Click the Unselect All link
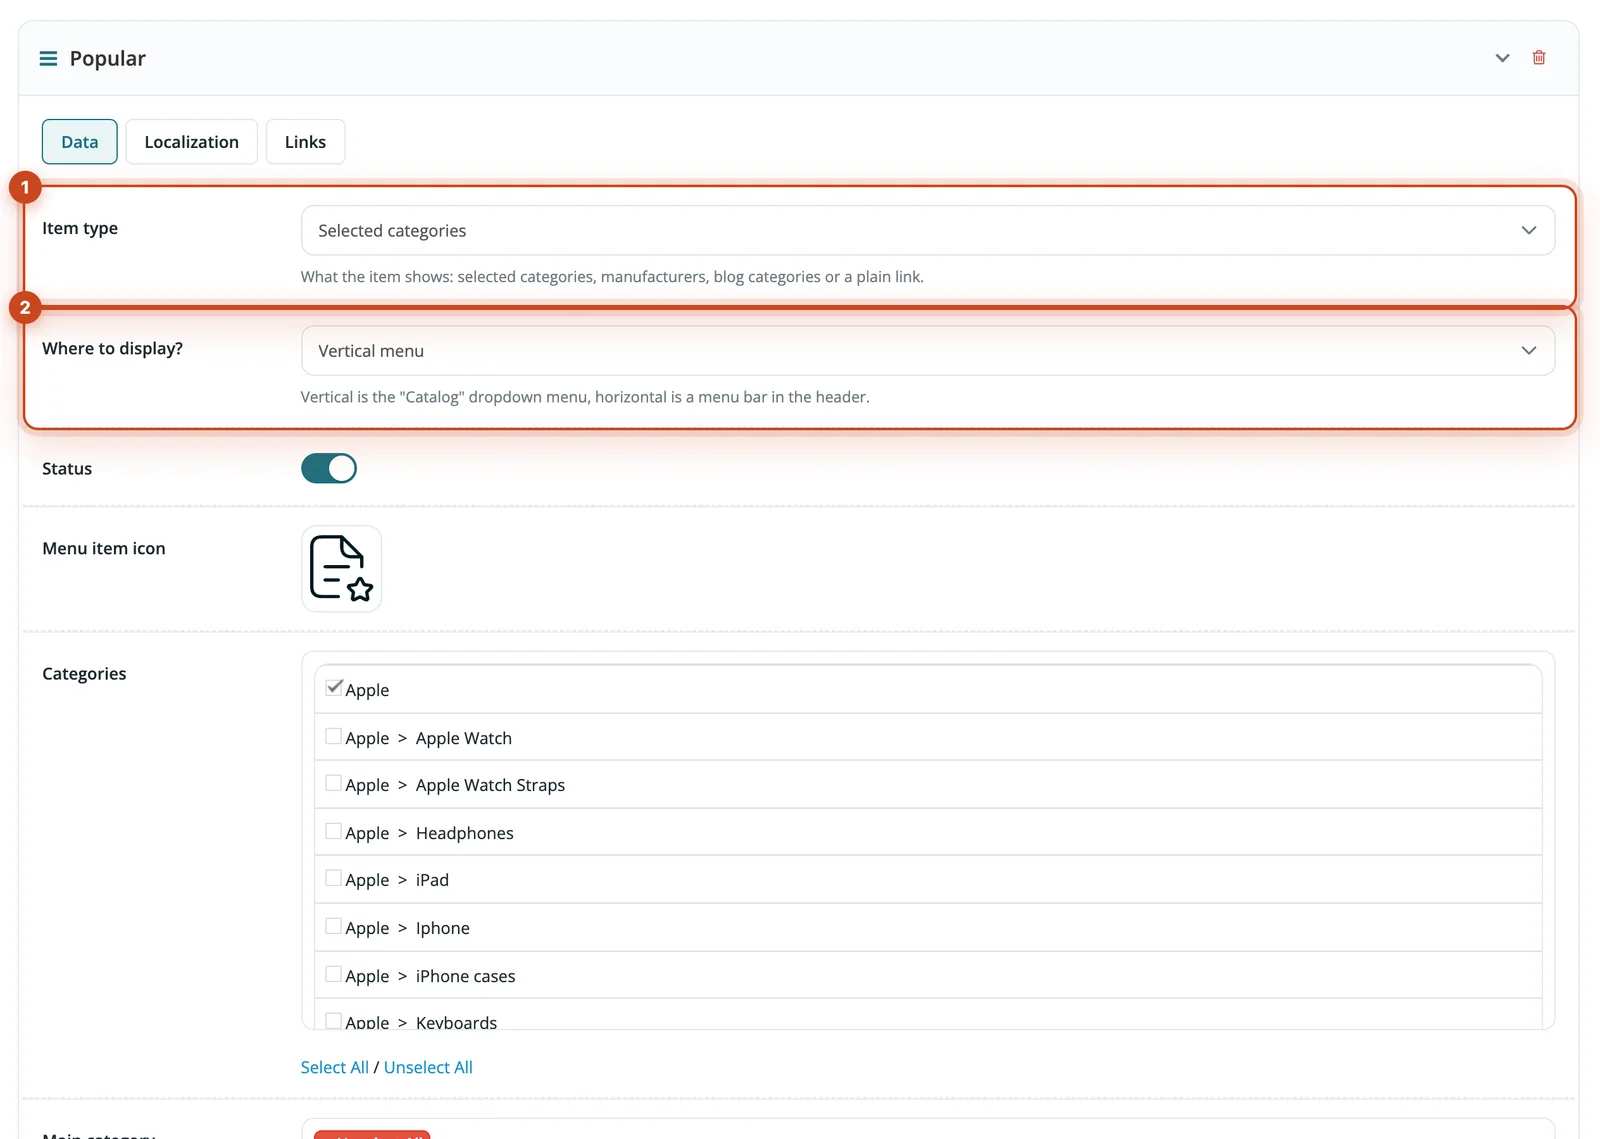 point(428,1067)
